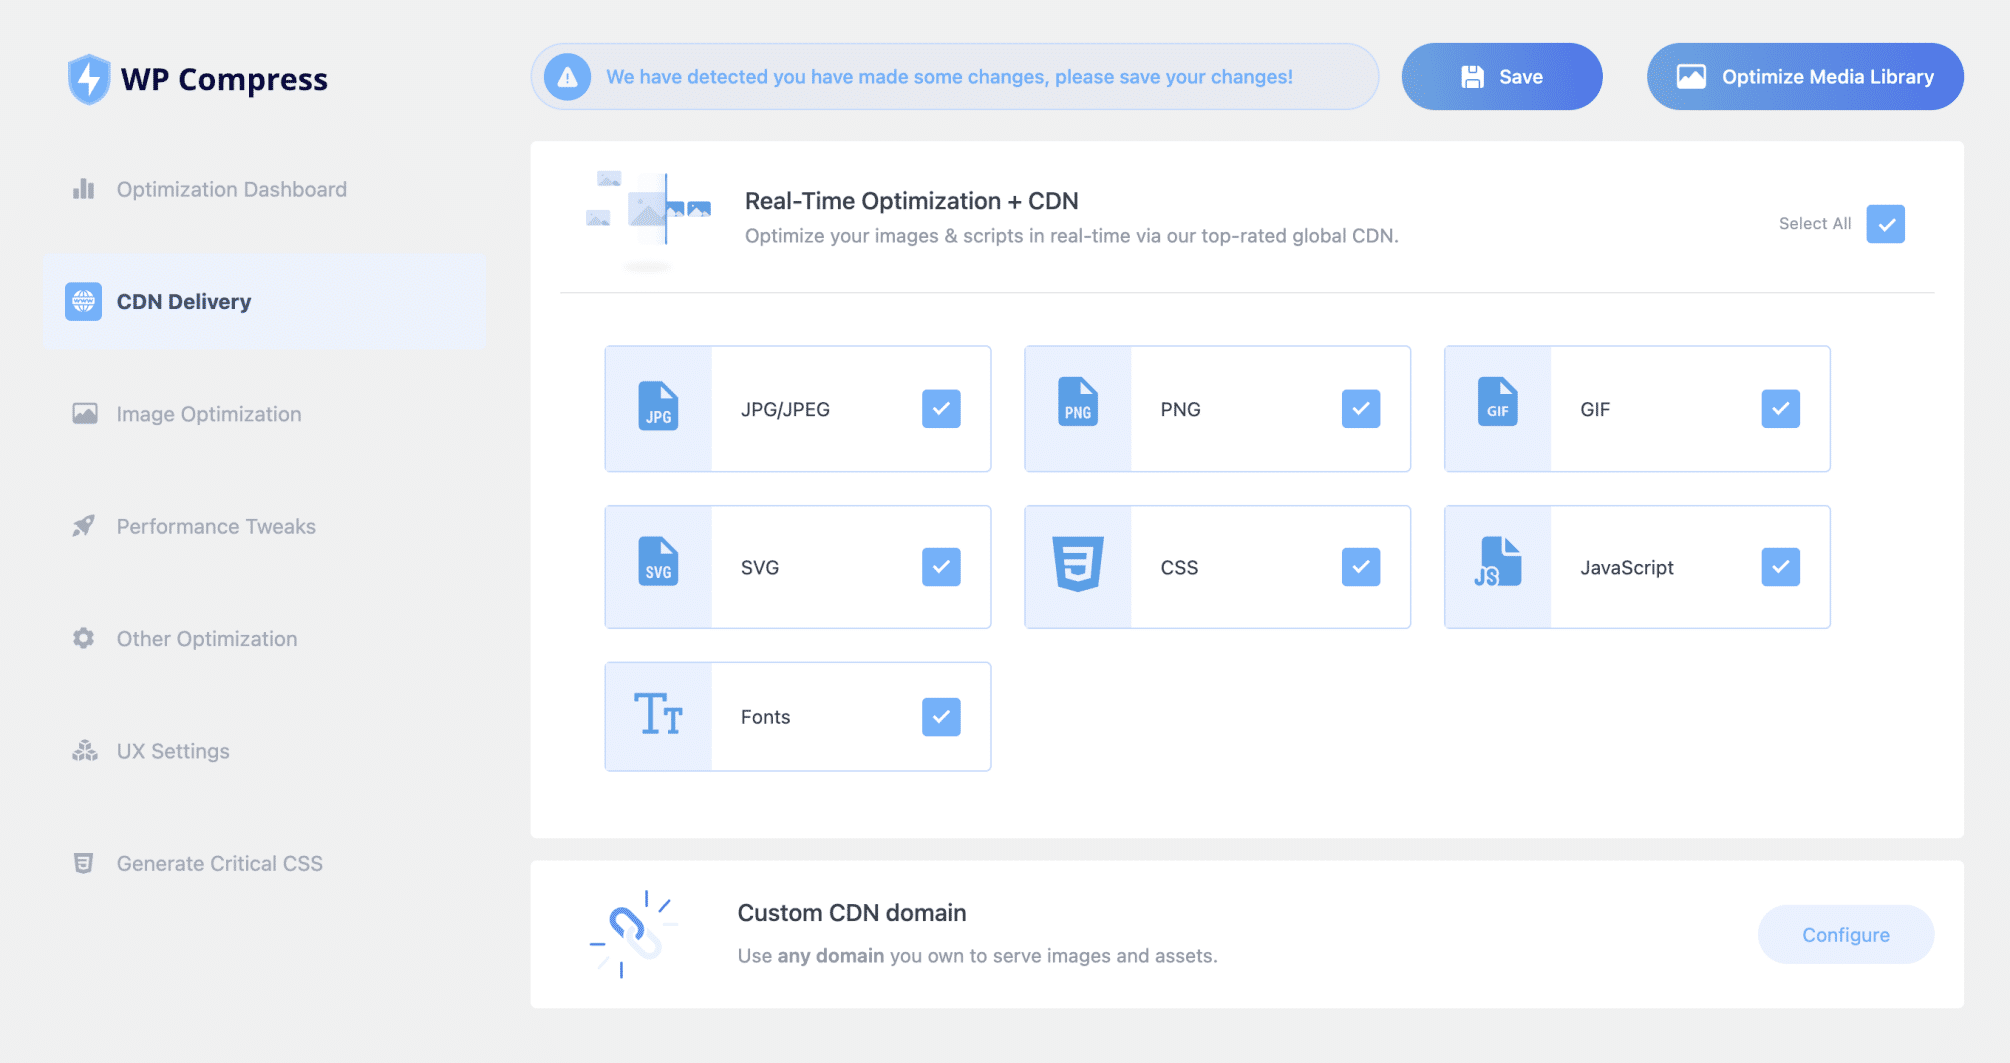This screenshot has width=2010, height=1063.
Task: Uncheck the Fonts checkbox
Action: pyautogui.click(x=941, y=717)
